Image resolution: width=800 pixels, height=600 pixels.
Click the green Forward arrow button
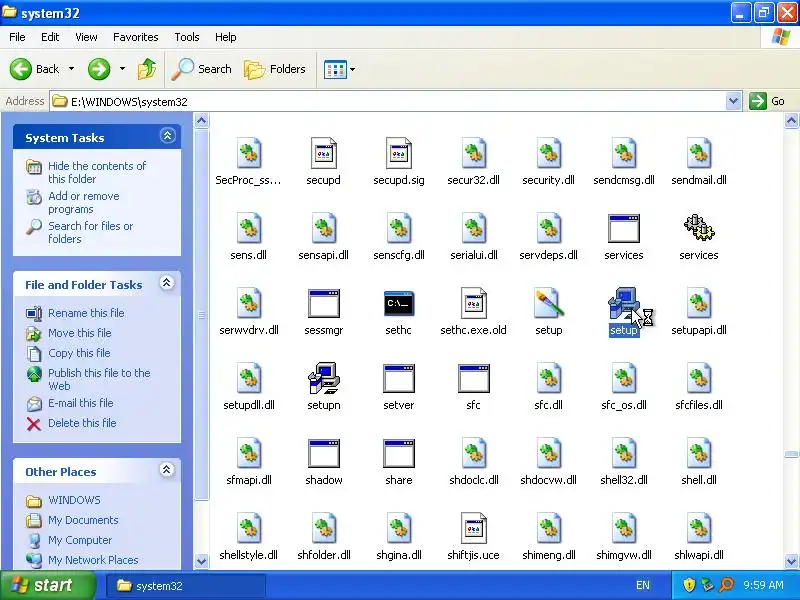[x=99, y=69]
